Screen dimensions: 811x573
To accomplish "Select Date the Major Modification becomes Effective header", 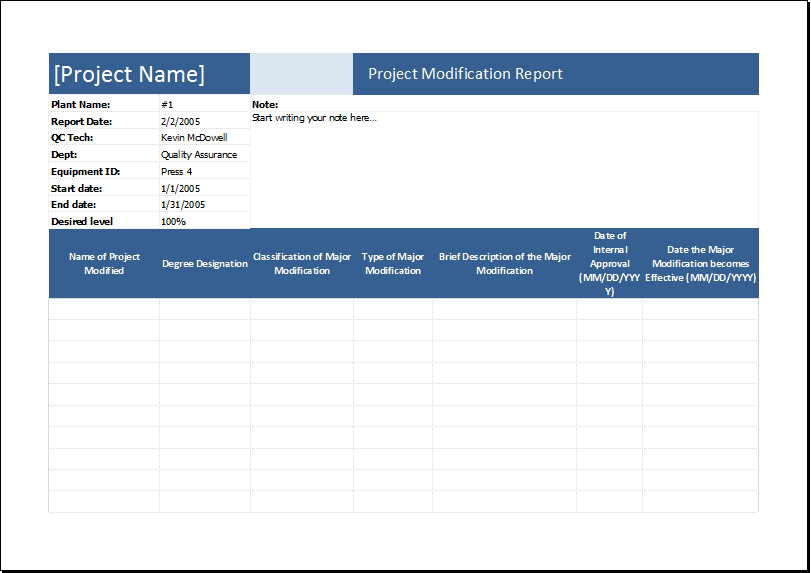I will coord(701,263).
